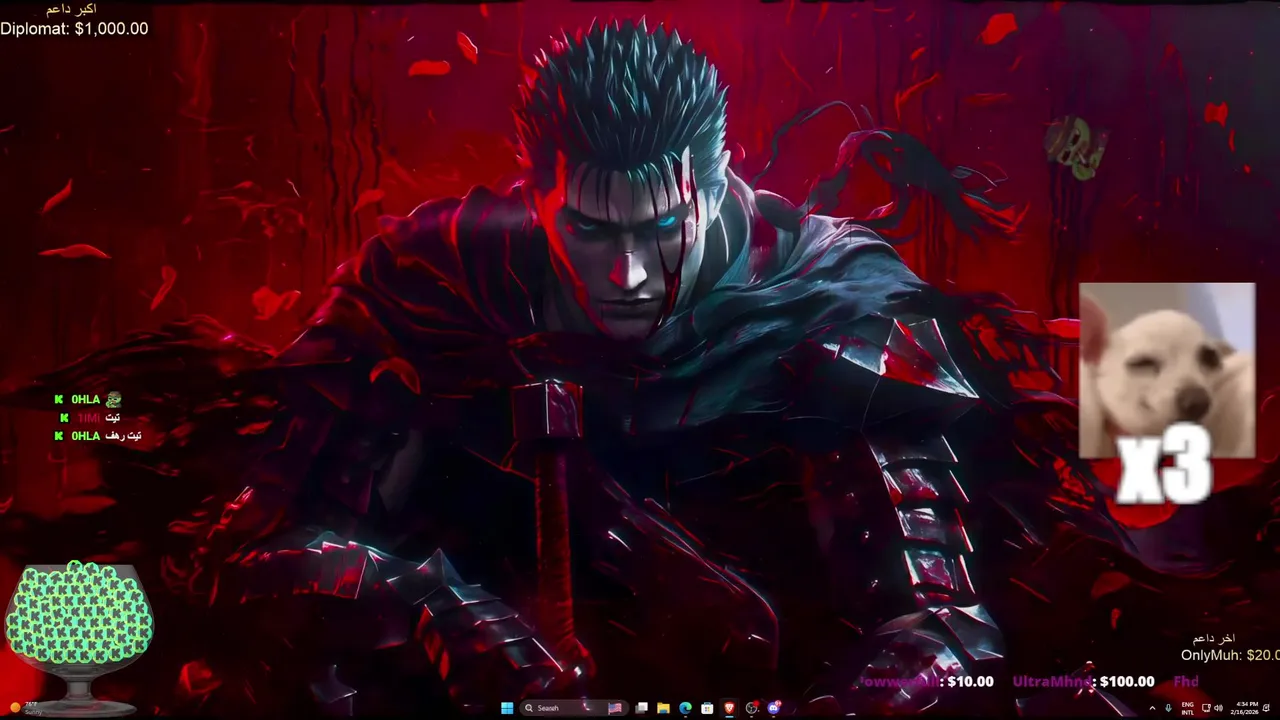
Task: Open network settings from tray
Action: pyautogui.click(x=1206, y=708)
